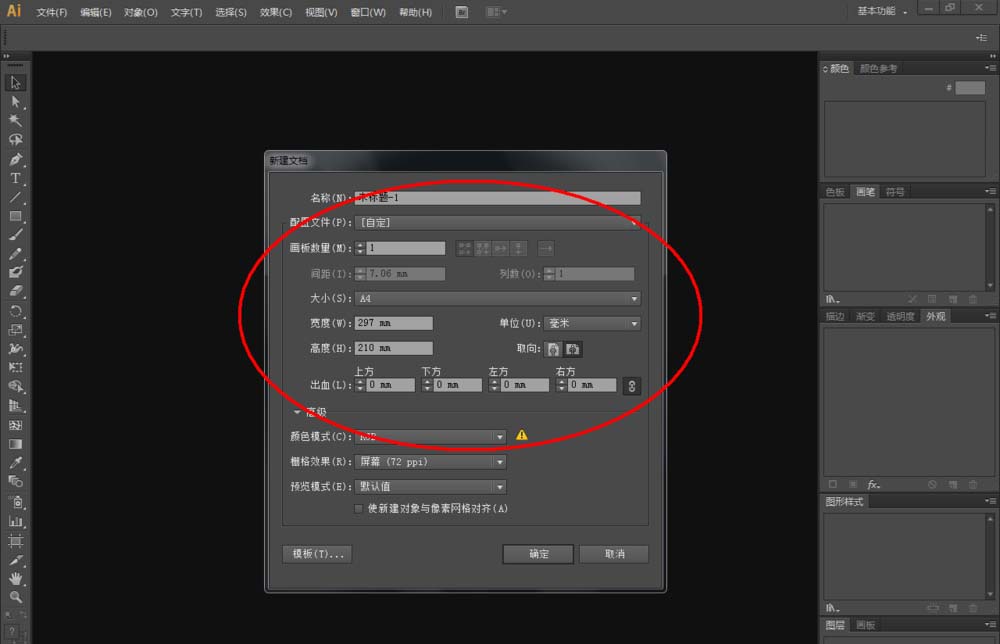Open the 配置文件 profile dropdown
This screenshot has width=1000, height=644.
(x=497, y=223)
